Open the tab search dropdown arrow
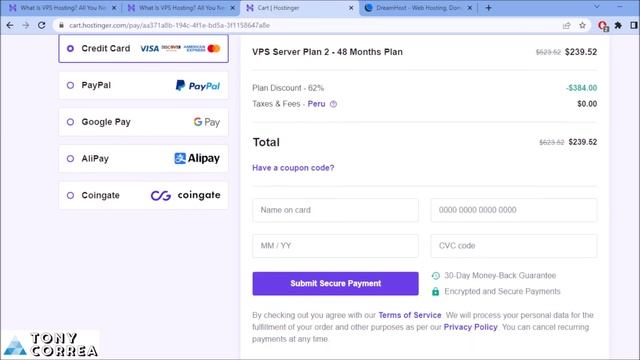This screenshot has width=640, height=360. (x=597, y=7)
